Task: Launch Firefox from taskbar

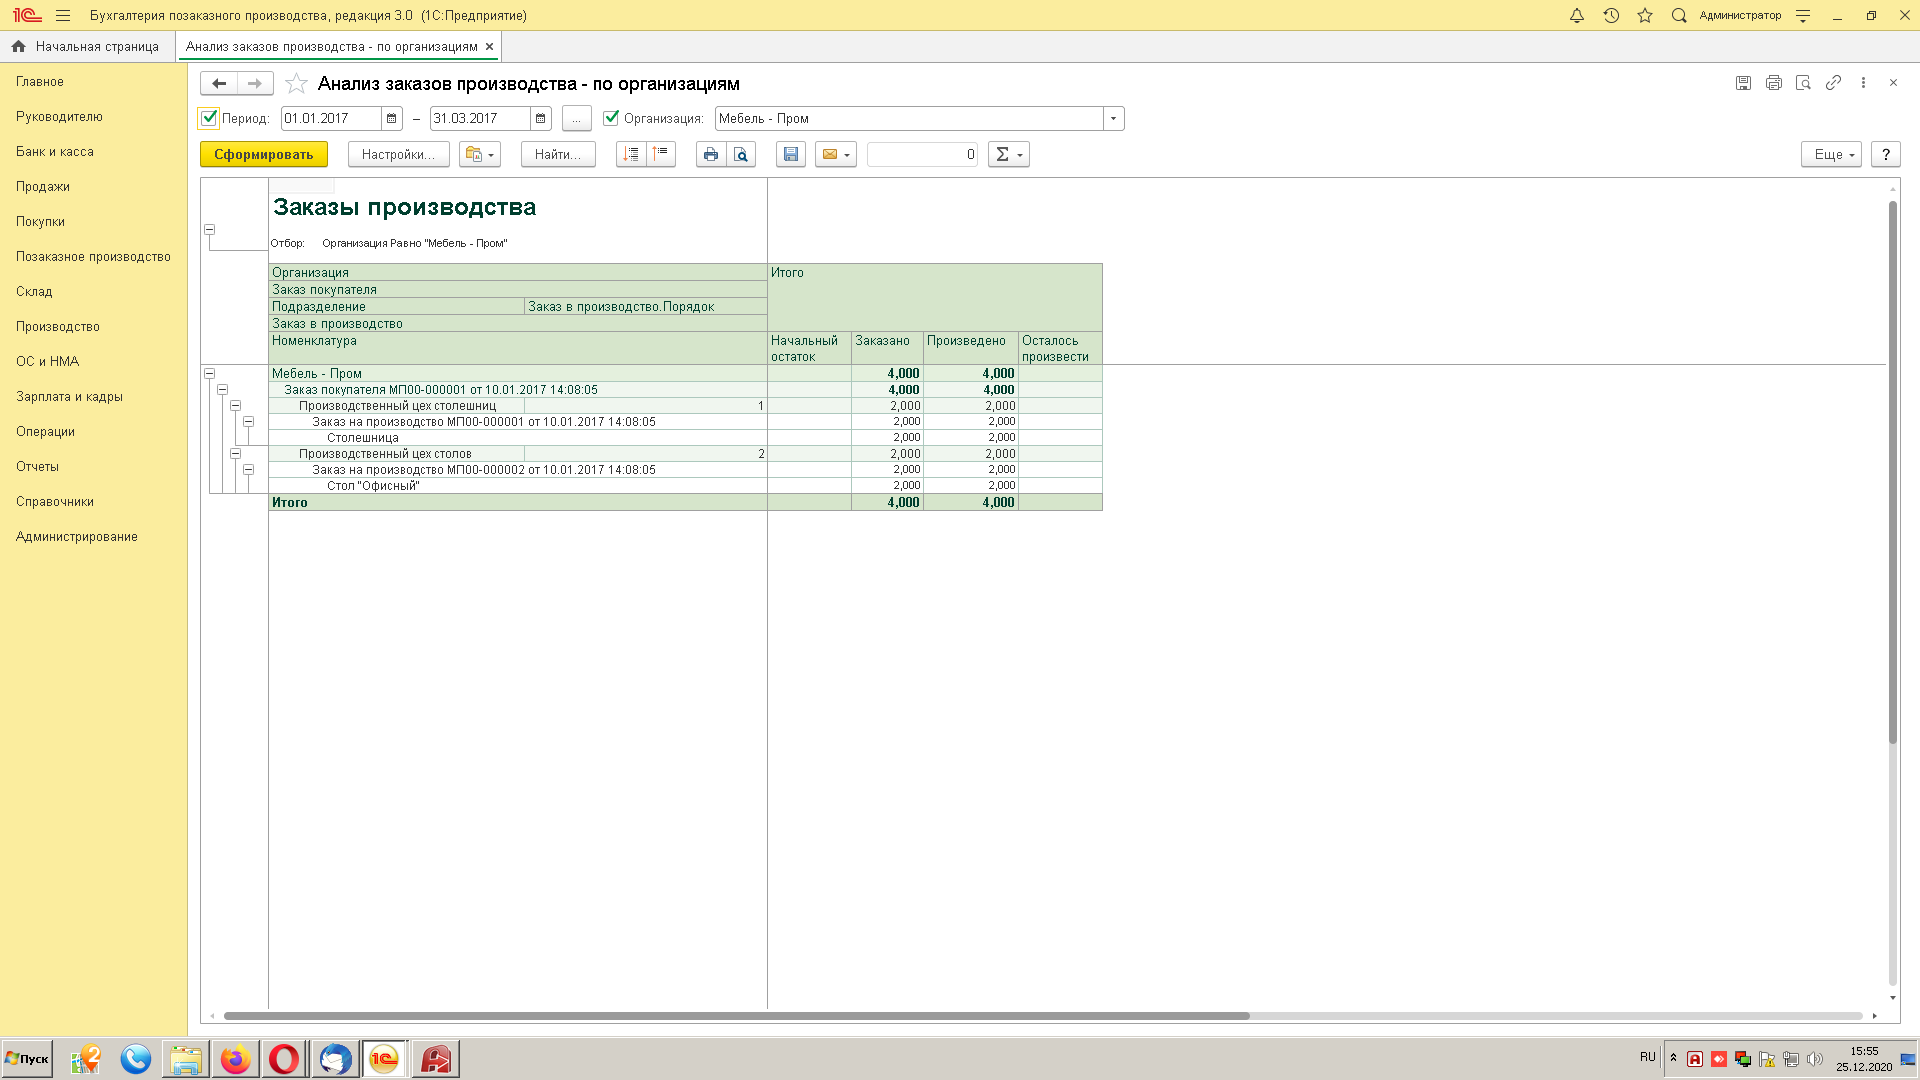Action: pyautogui.click(x=236, y=1059)
